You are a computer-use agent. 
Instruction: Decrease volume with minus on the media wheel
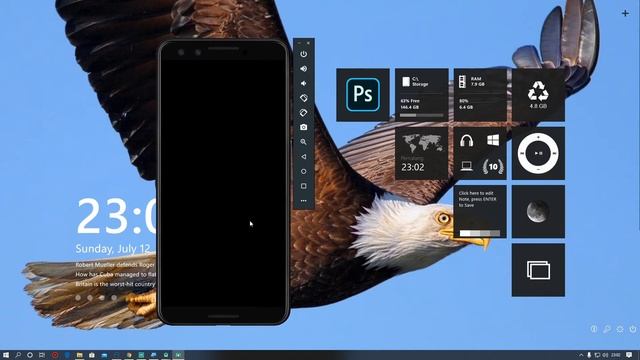(x=538, y=169)
